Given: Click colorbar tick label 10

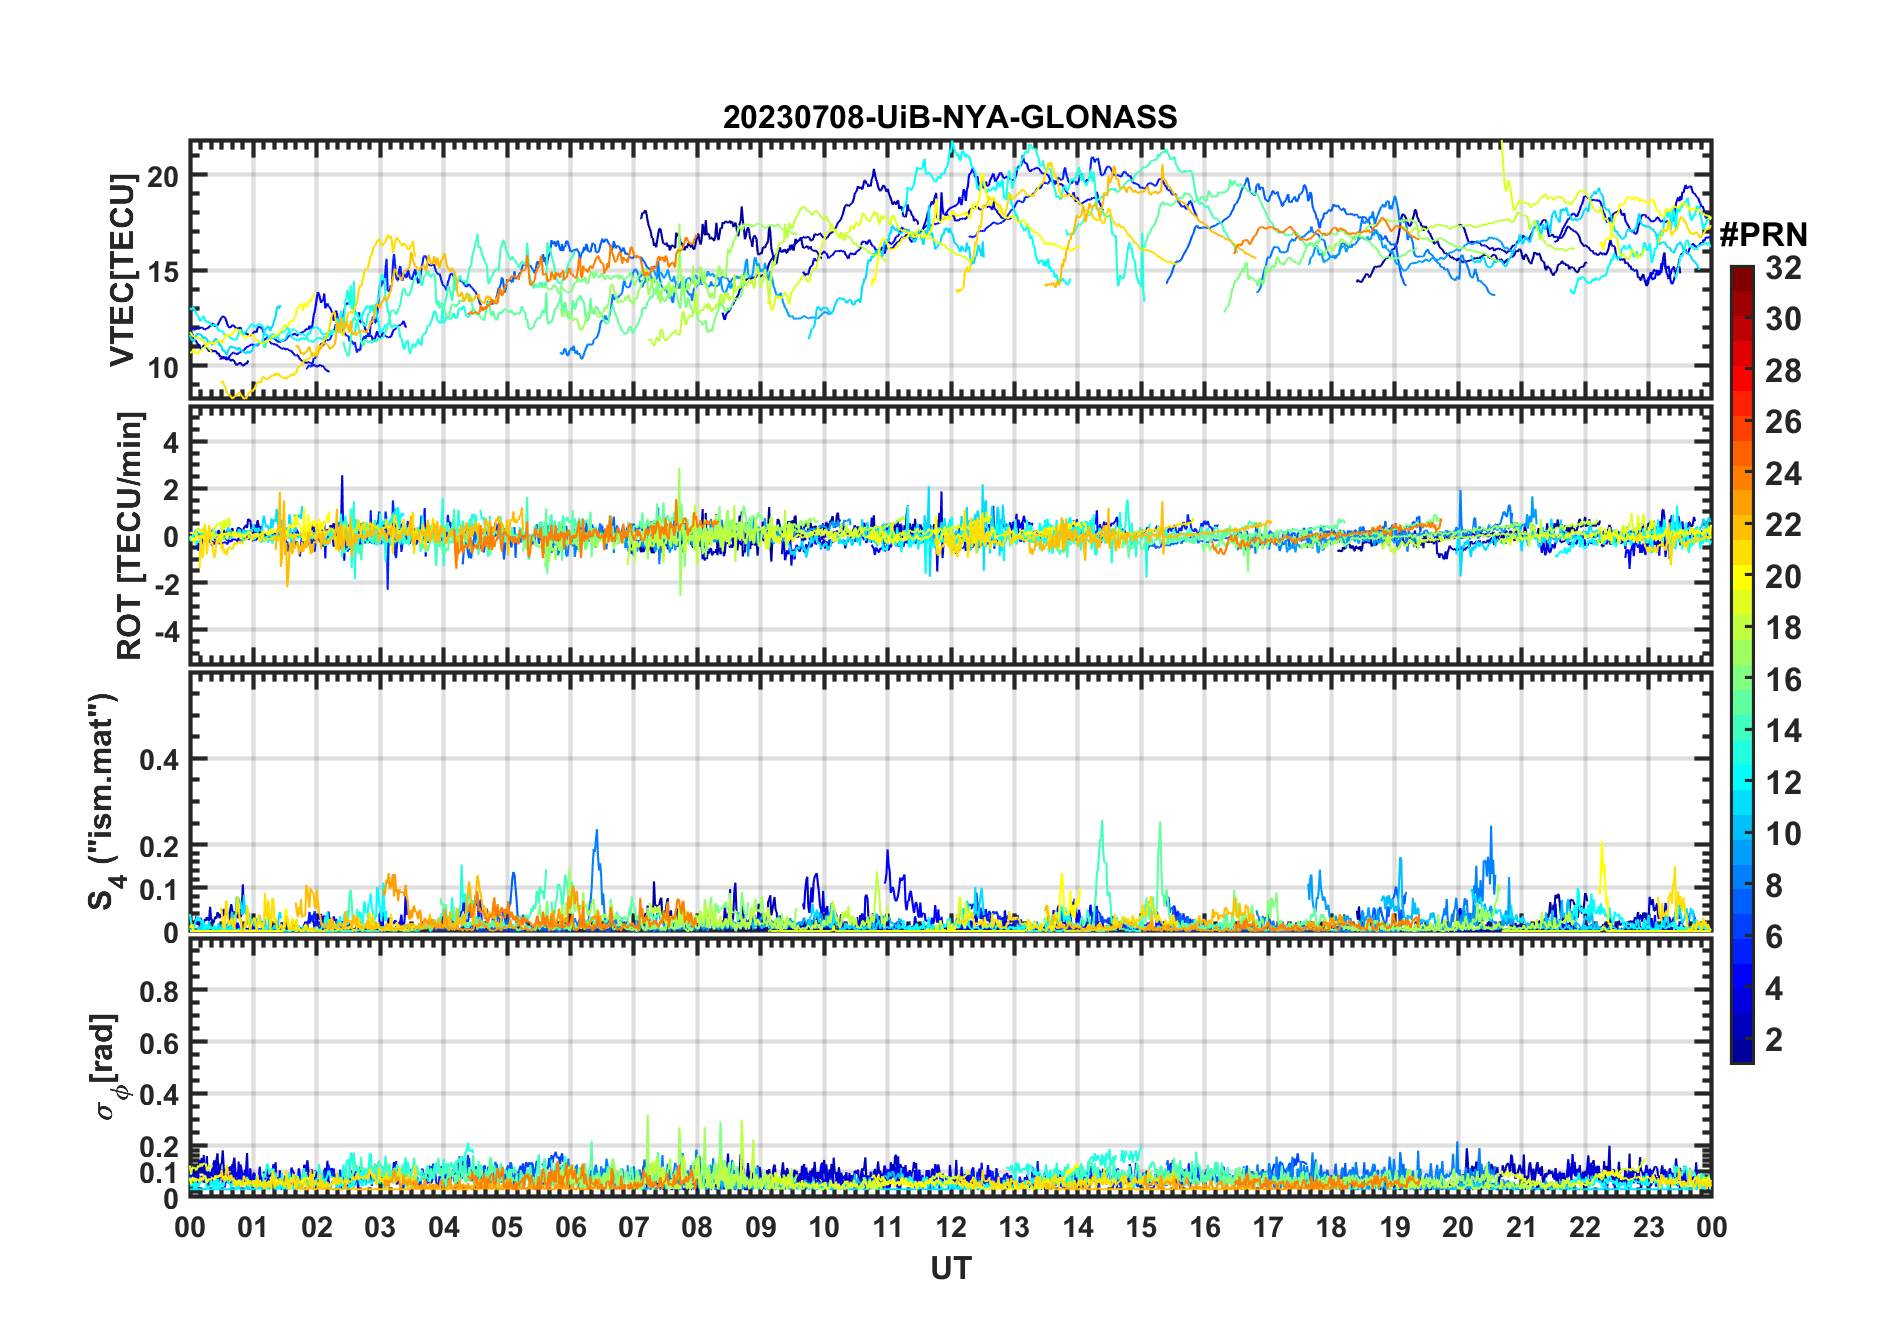Looking at the screenshot, I should (1783, 834).
